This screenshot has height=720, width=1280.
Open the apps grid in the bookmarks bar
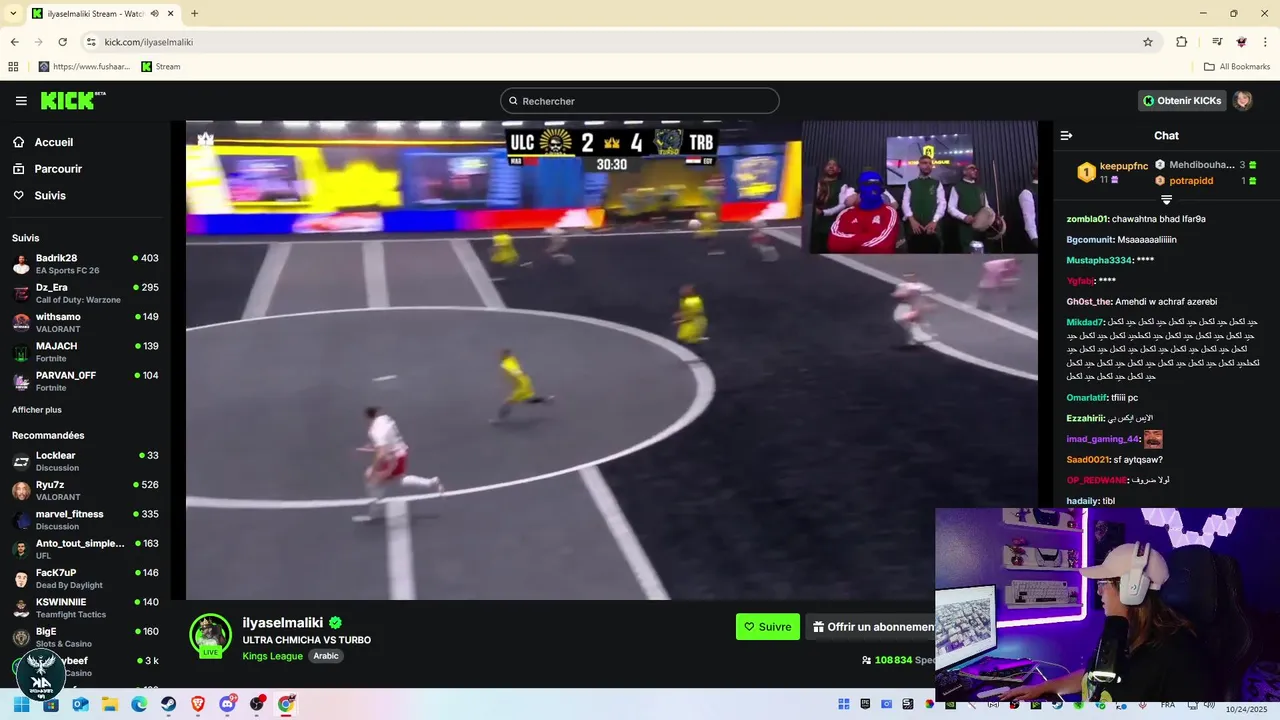(x=13, y=67)
